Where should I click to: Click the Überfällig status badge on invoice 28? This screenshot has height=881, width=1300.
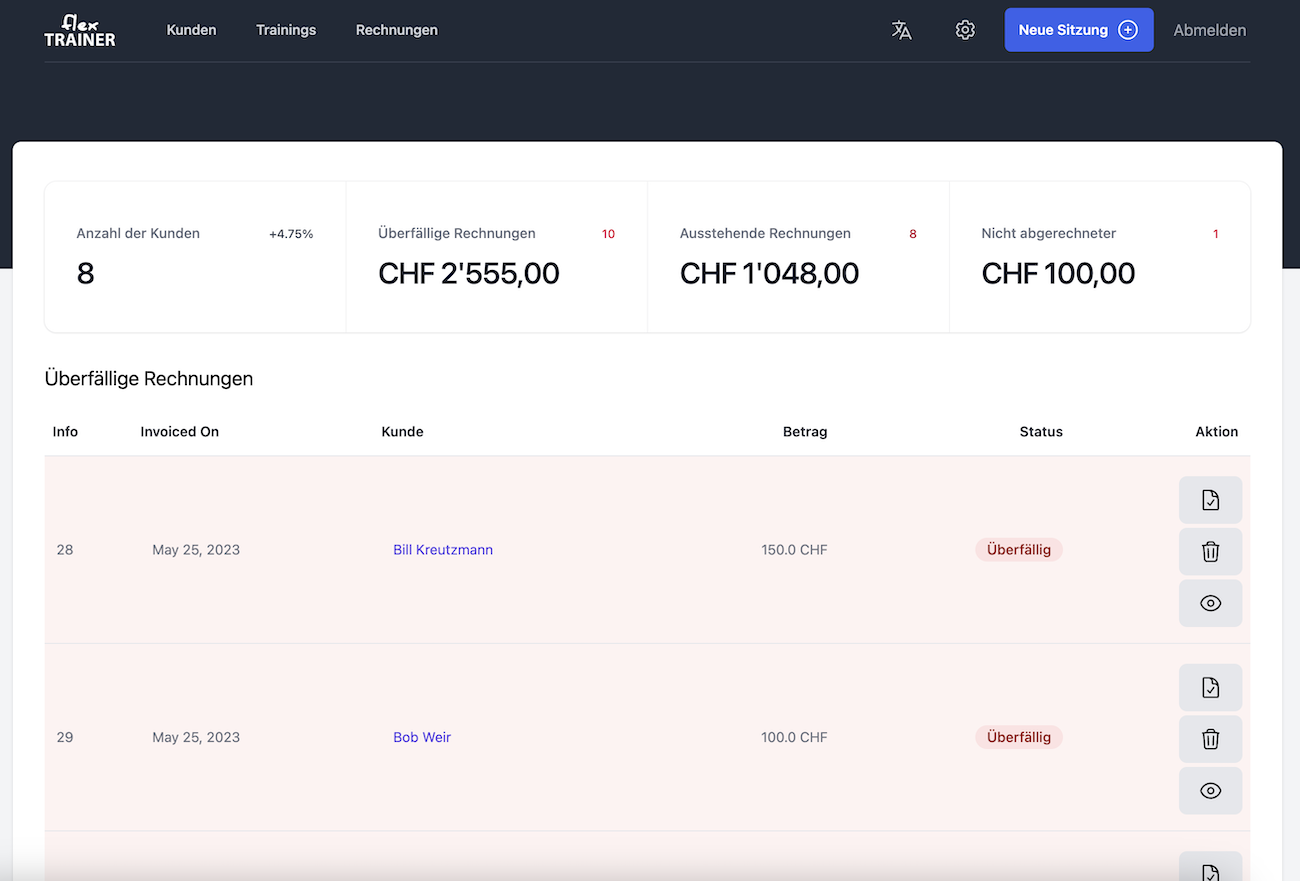pyautogui.click(x=1018, y=549)
